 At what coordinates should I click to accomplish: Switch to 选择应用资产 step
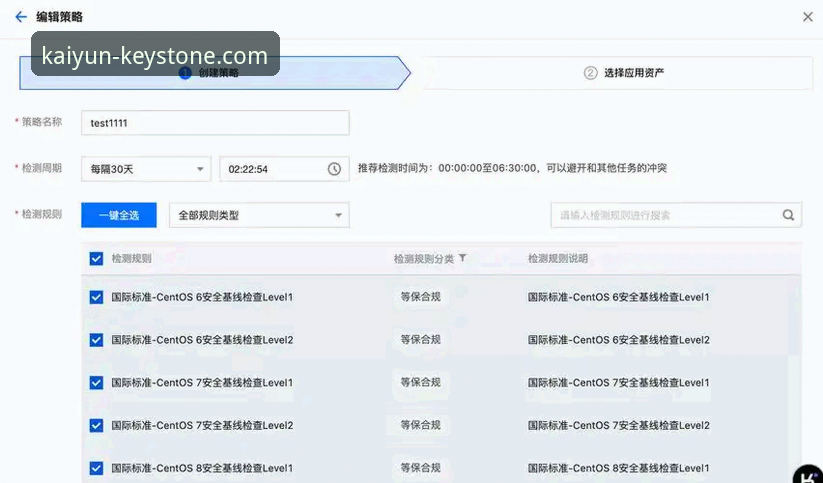click(633, 73)
